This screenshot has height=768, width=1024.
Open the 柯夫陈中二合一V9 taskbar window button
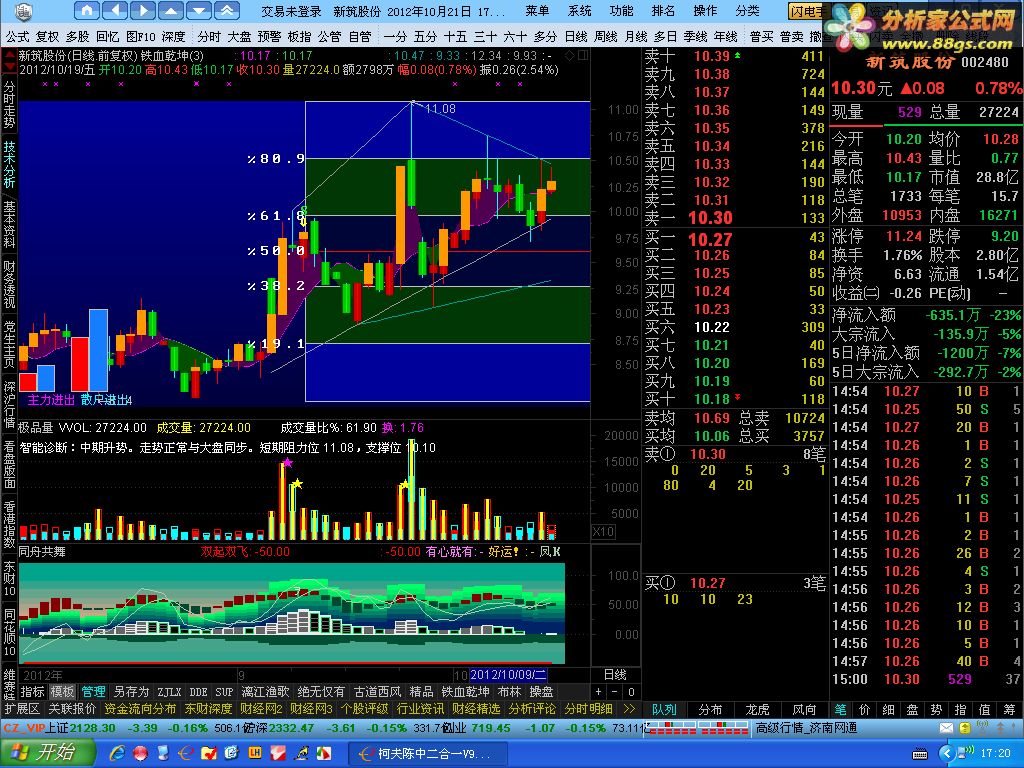point(427,754)
